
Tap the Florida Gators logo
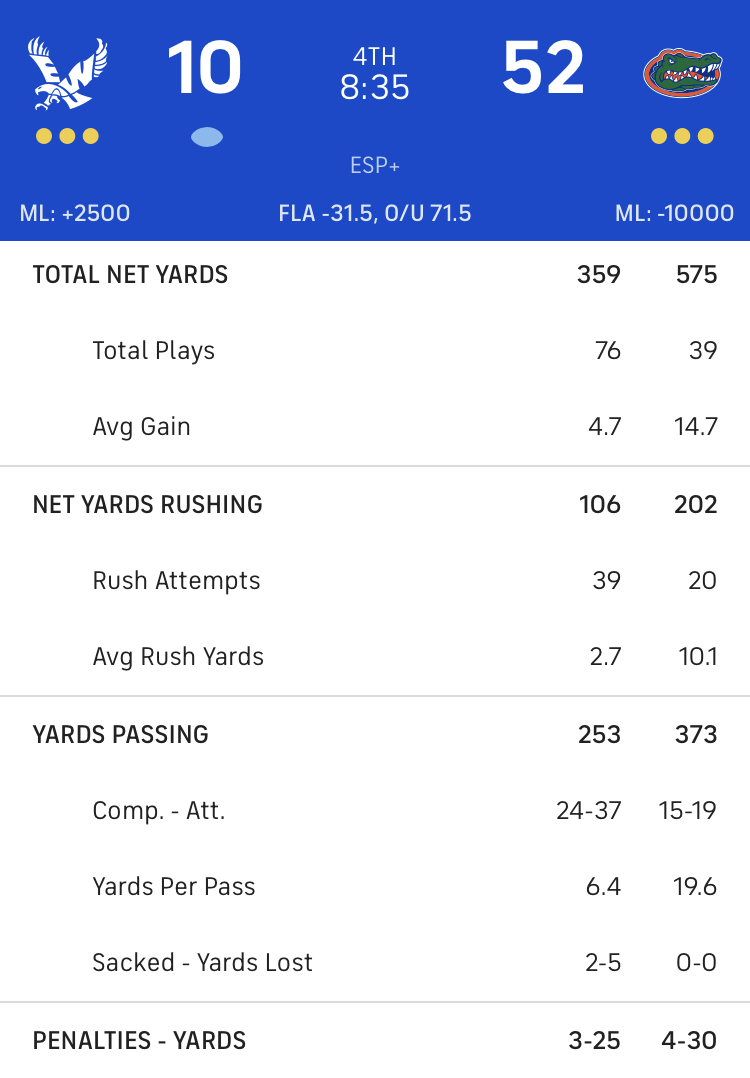click(x=682, y=72)
